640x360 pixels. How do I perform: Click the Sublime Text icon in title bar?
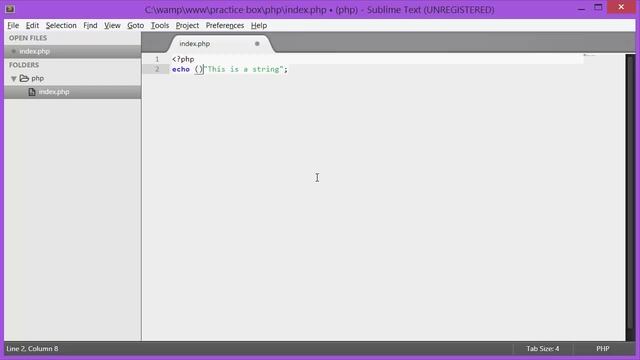click(x=10, y=9)
